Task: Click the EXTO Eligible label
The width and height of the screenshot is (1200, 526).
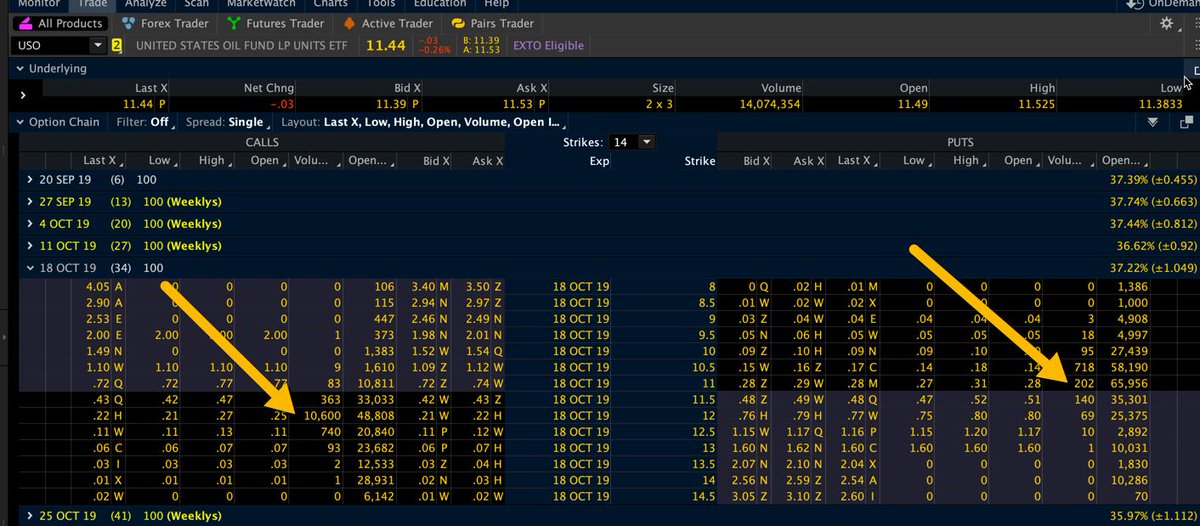Action: coord(548,45)
